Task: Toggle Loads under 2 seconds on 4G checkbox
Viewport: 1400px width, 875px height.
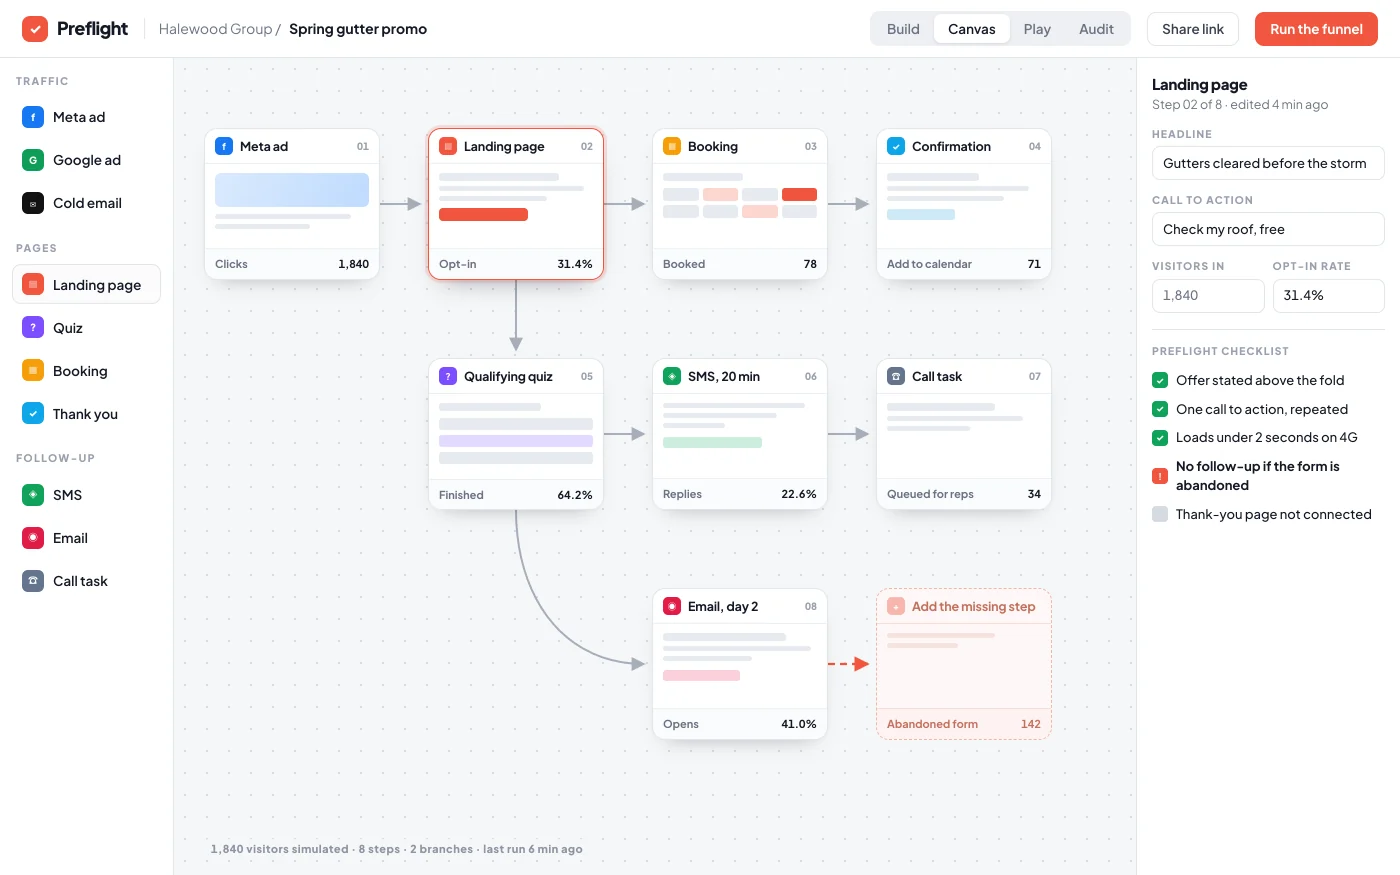Action: pyautogui.click(x=1160, y=437)
